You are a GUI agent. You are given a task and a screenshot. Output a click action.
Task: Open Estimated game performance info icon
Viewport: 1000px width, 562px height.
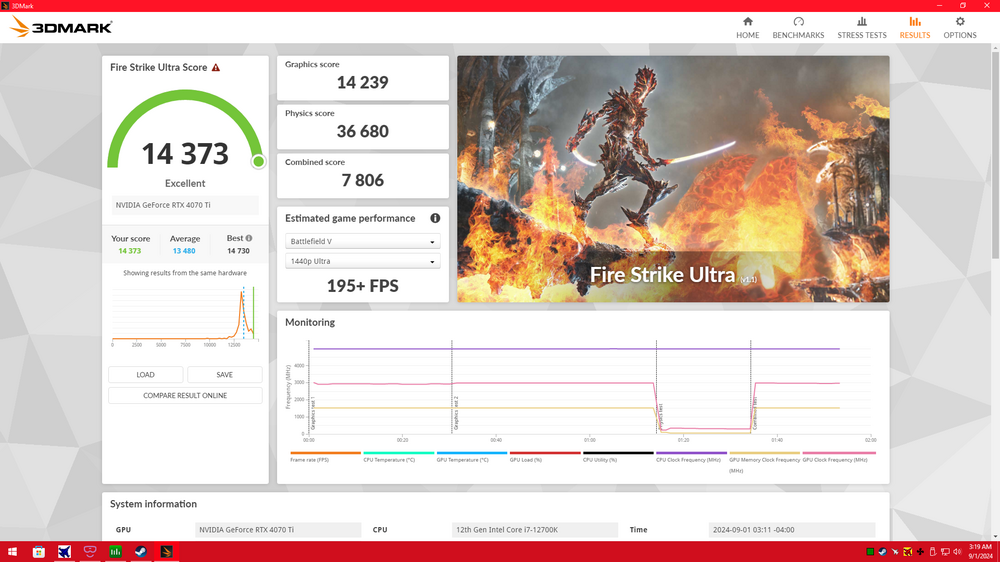pos(435,218)
